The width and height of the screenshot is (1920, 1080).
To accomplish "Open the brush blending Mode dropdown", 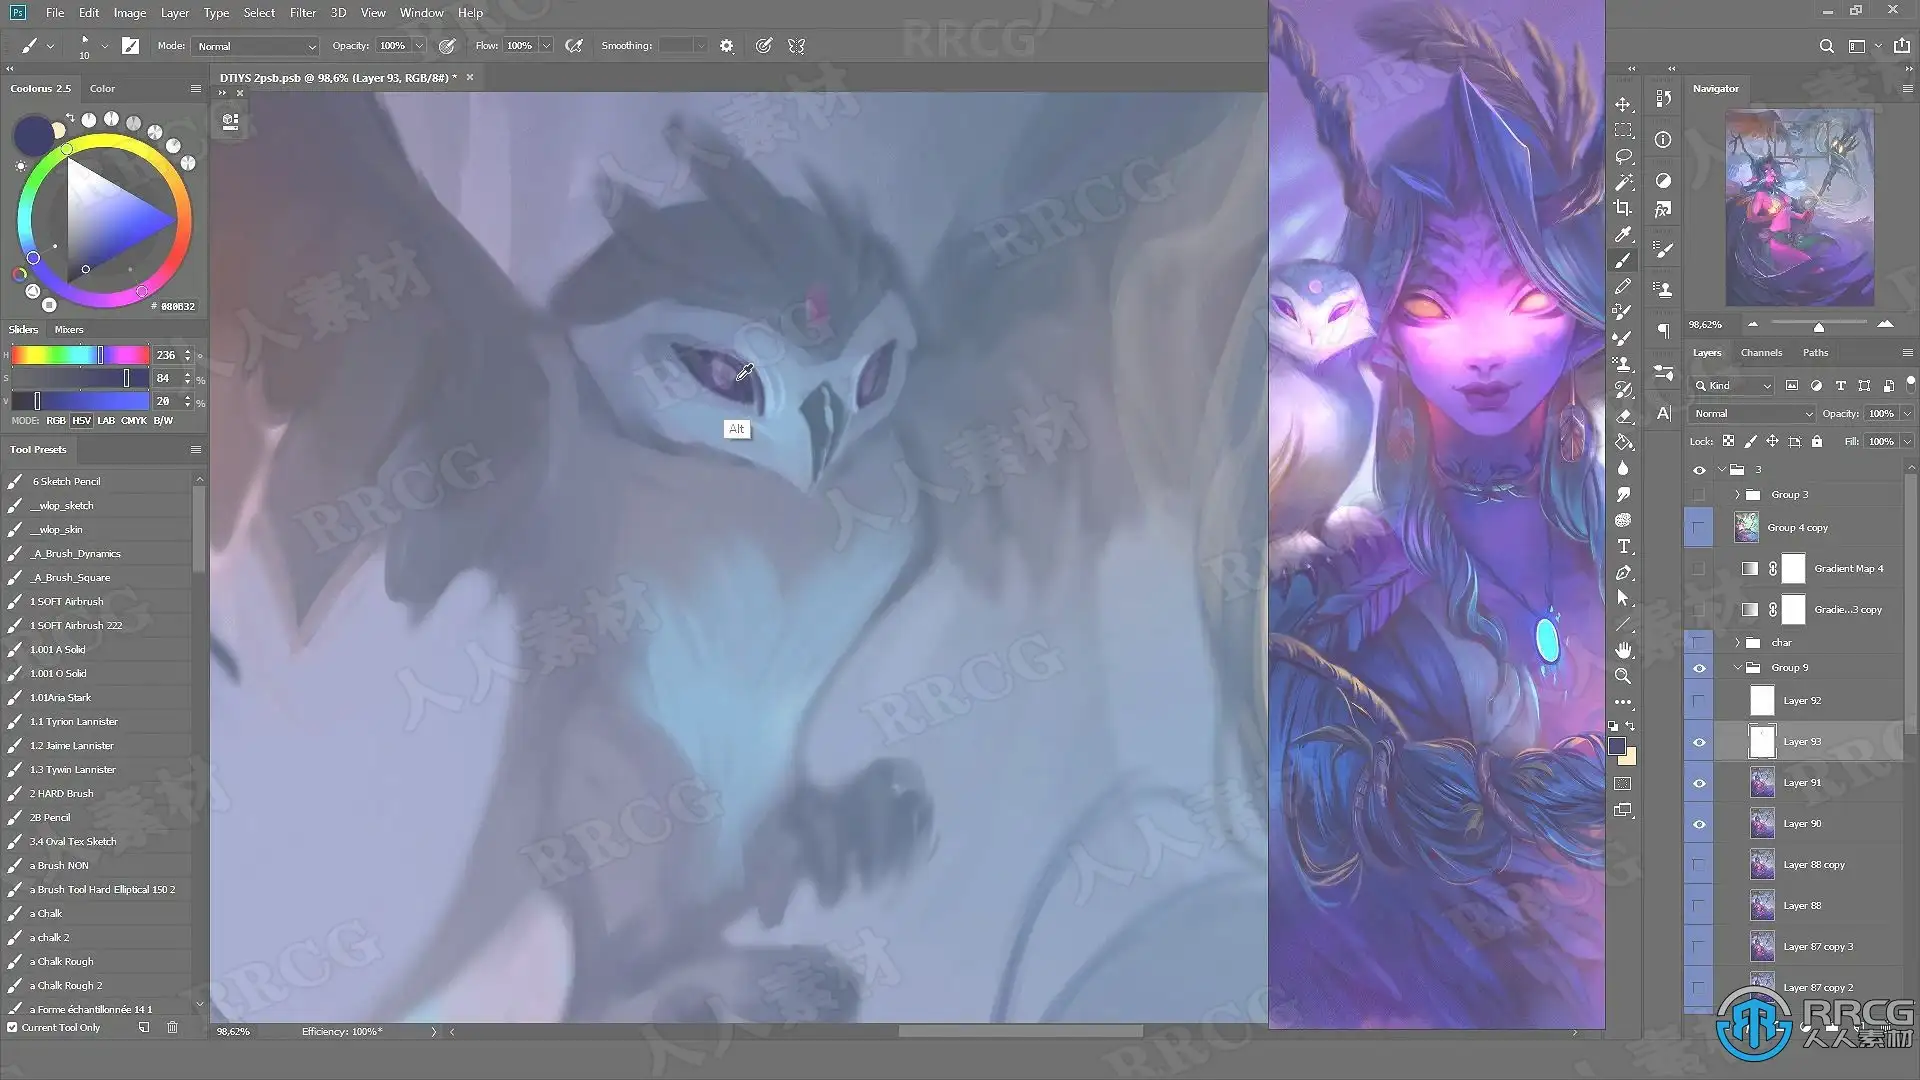I will tap(256, 46).
